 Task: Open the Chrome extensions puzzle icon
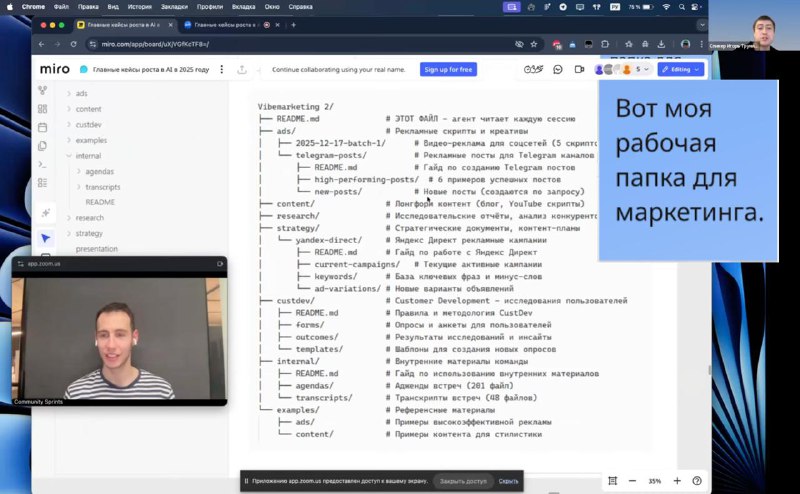605,44
